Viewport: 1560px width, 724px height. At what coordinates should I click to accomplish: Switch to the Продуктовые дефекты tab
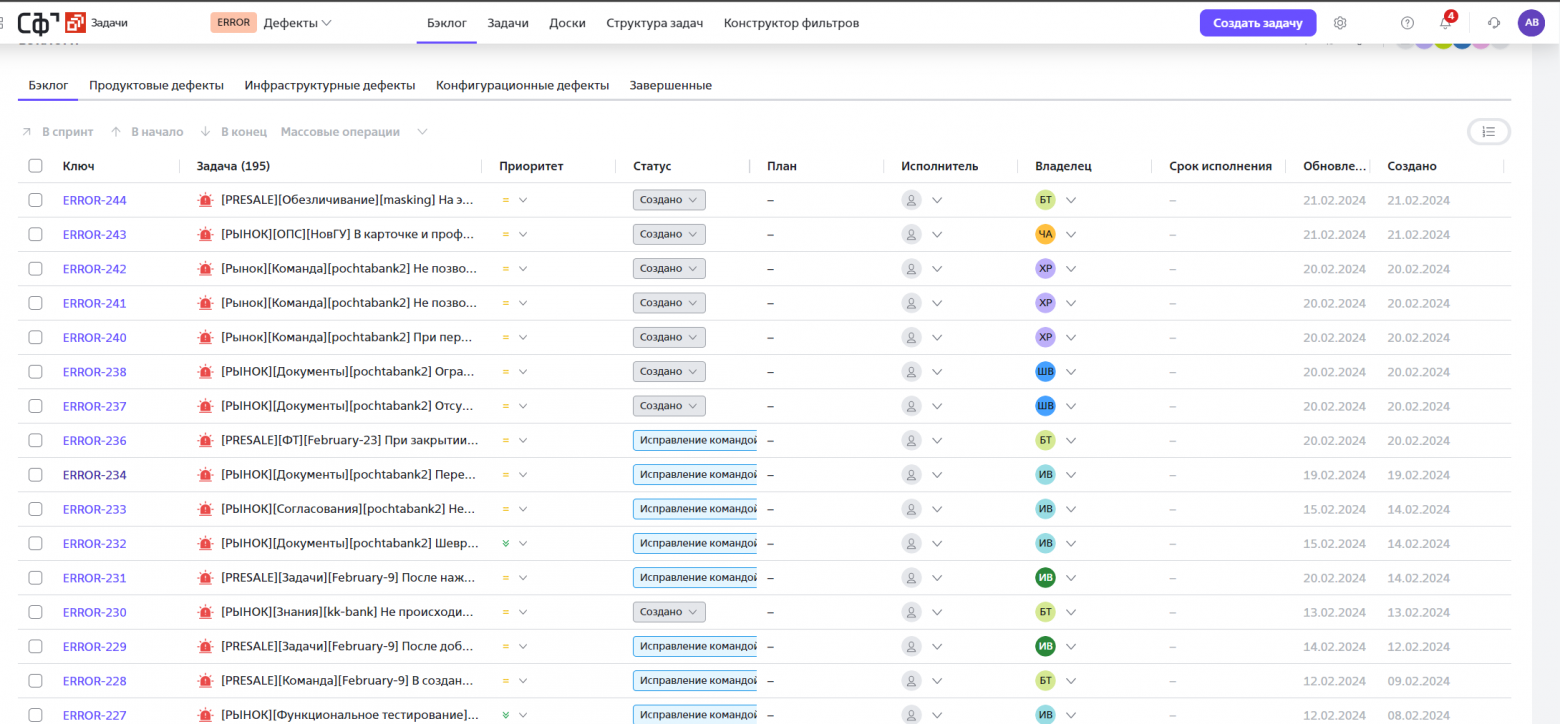[156, 86]
